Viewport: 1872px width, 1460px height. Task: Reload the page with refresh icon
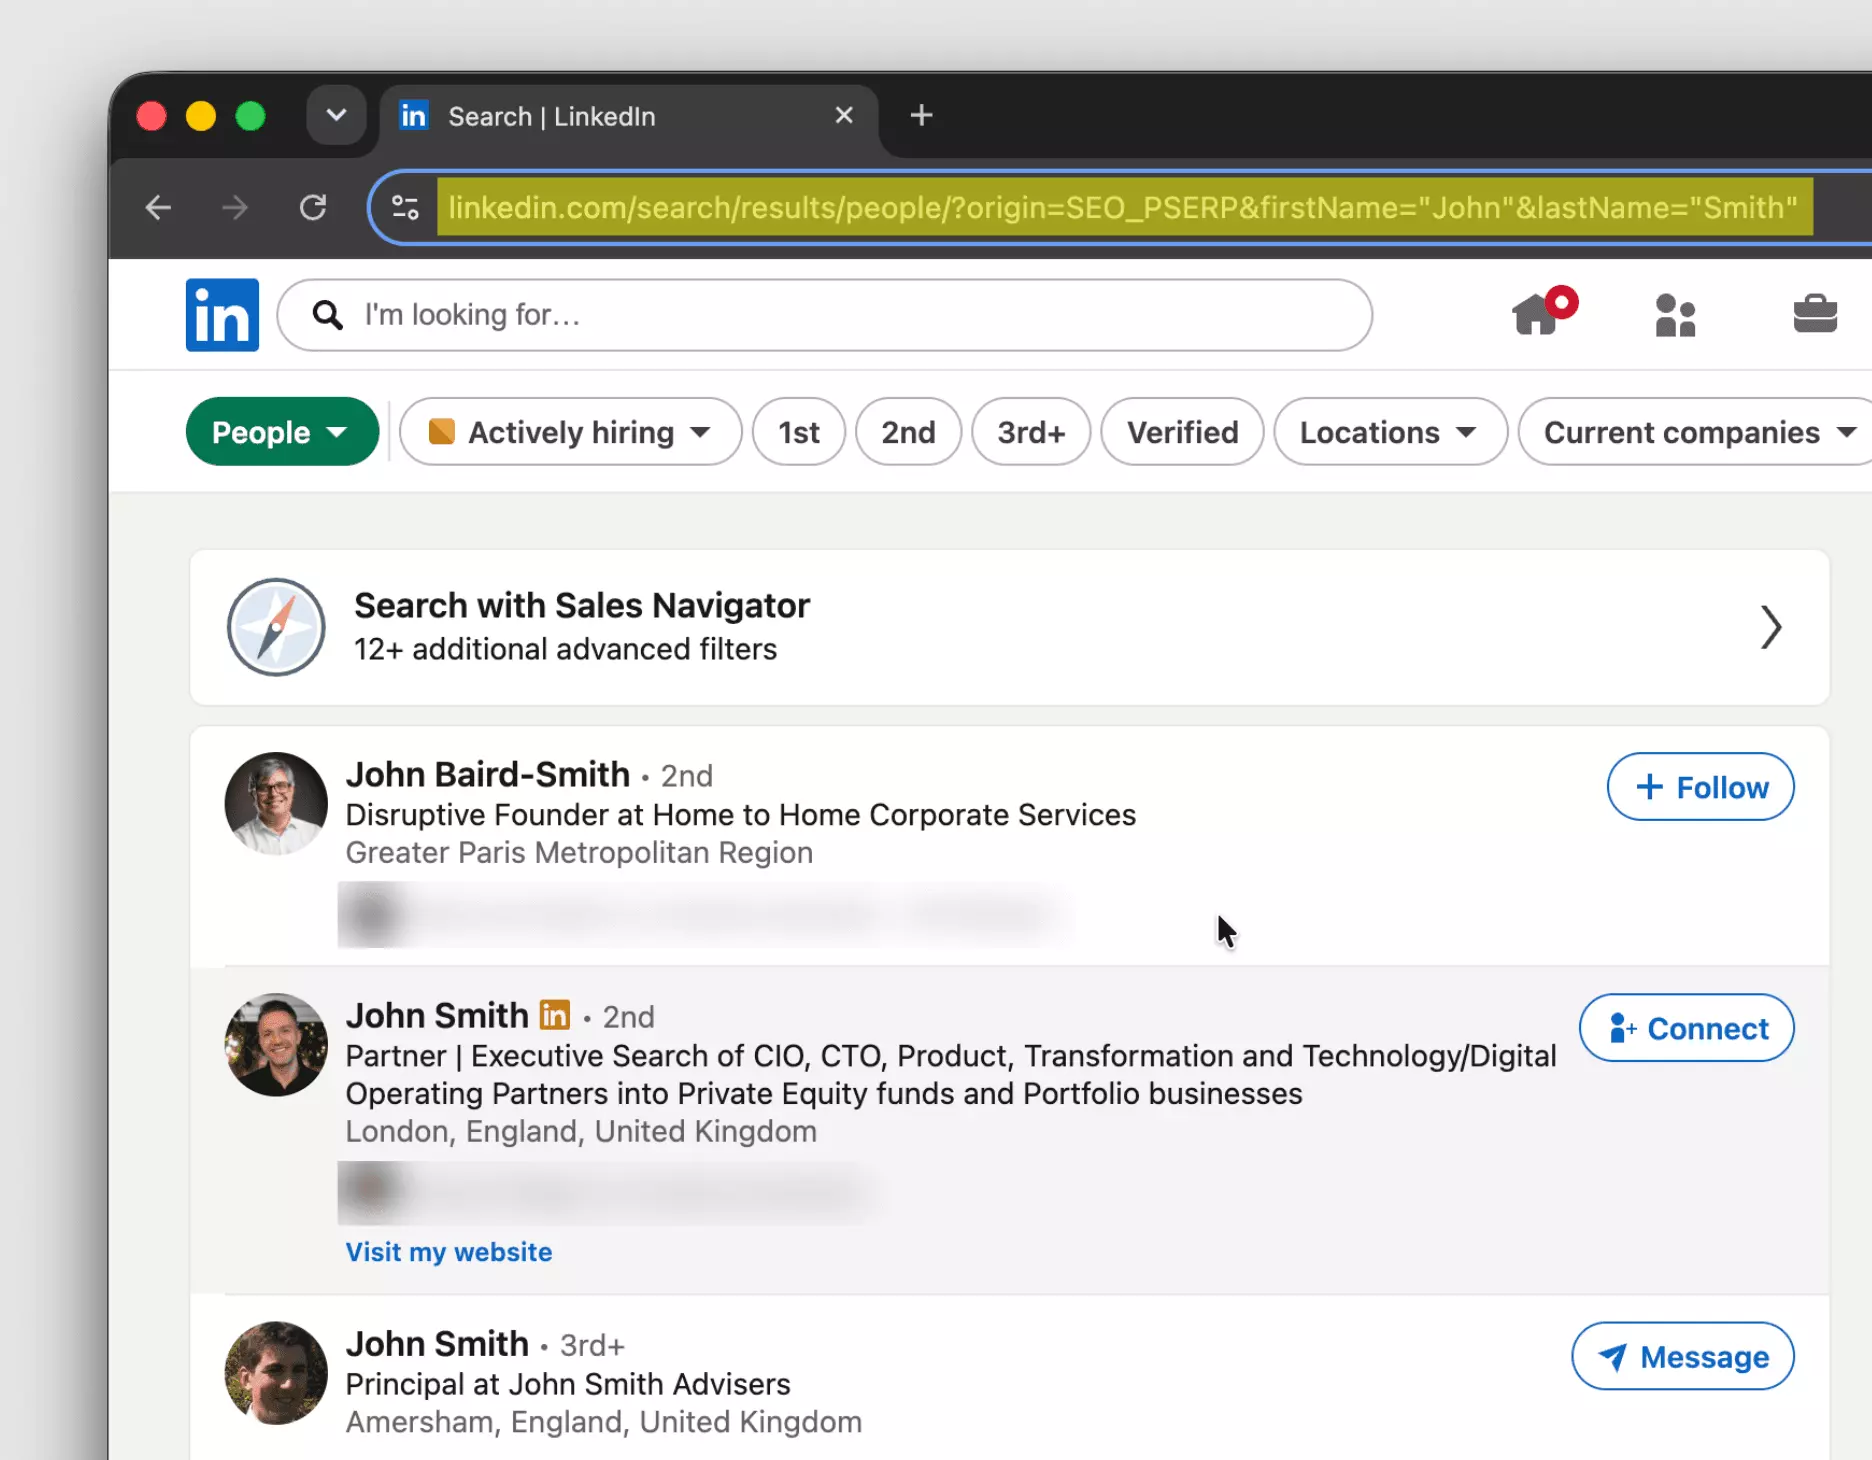click(313, 208)
